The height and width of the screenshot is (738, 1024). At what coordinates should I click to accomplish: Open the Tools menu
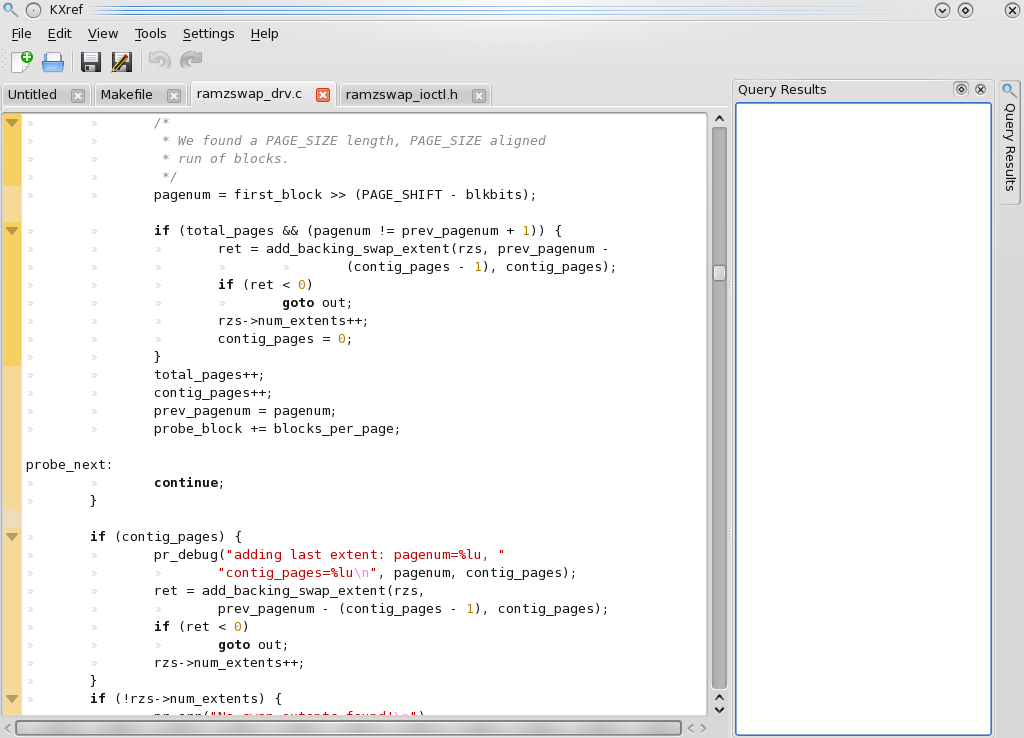point(150,33)
